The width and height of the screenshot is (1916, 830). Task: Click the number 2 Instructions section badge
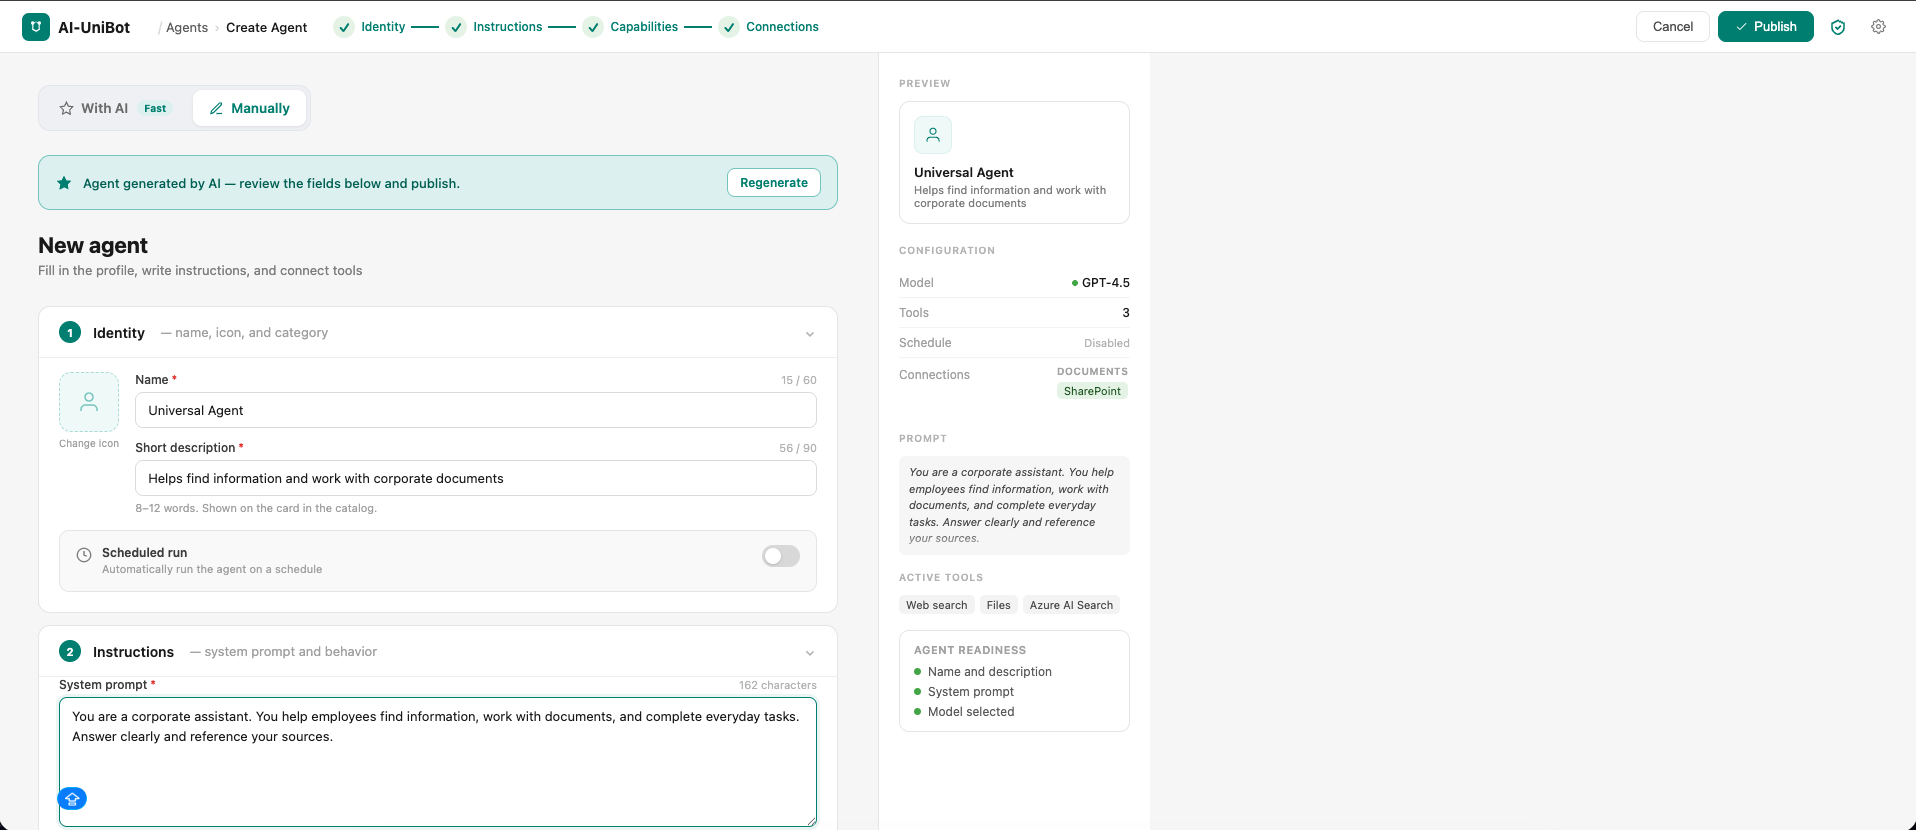(x=70, y=651)
